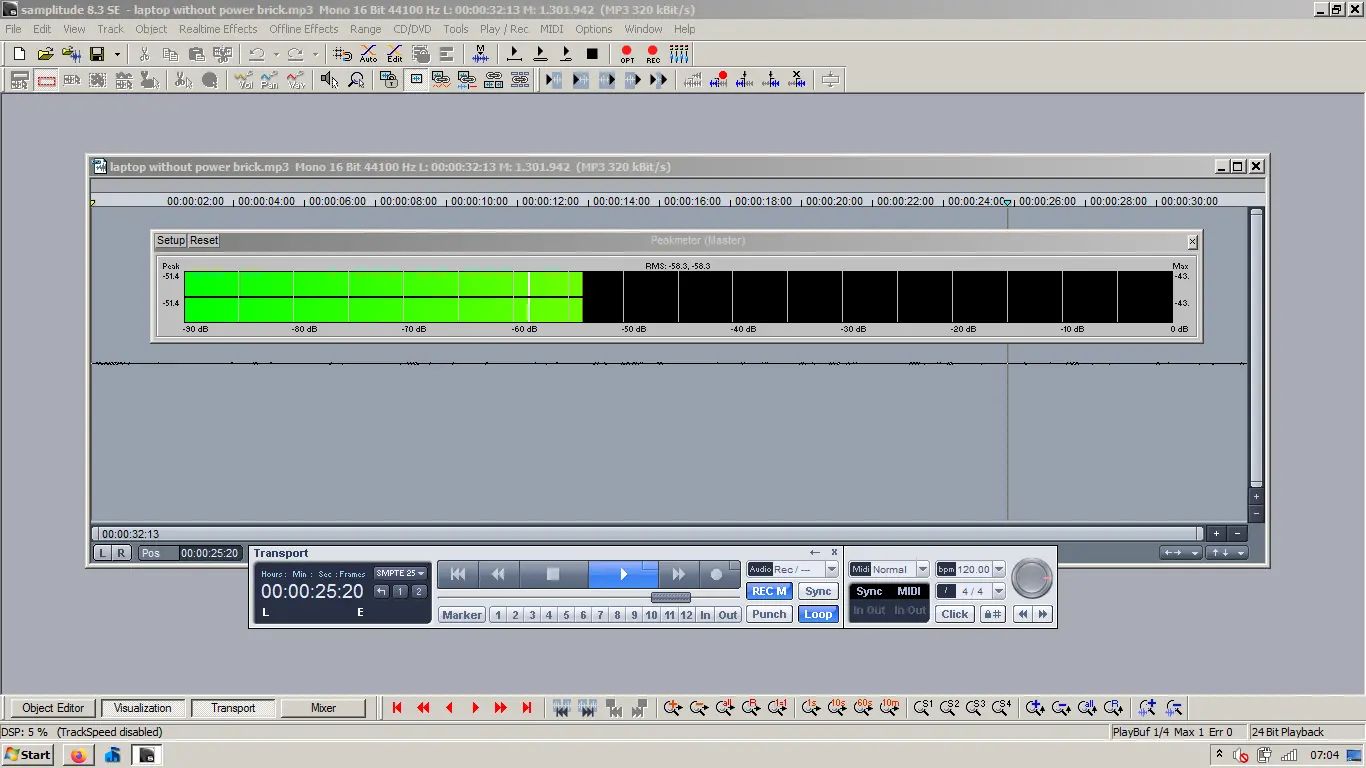Click the Reset button on Peakmeter

[x=204, y=240]
